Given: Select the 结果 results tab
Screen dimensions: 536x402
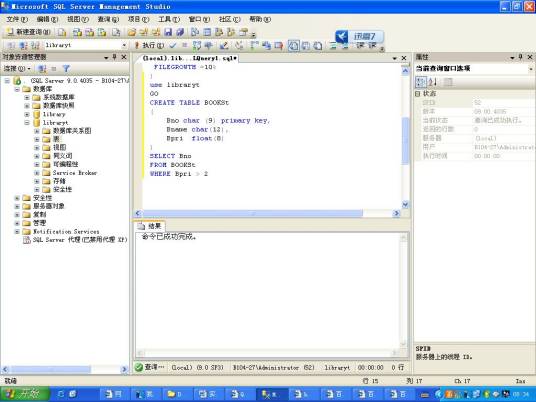Looking at the screenshot, I should pyautogui.click(x=150, y=226).
